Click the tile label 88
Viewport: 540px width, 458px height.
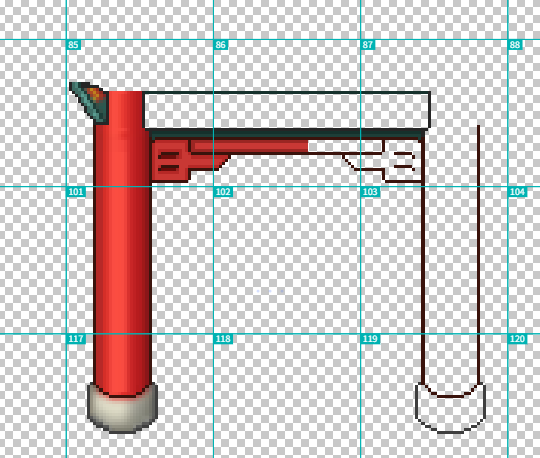[515, 45]
